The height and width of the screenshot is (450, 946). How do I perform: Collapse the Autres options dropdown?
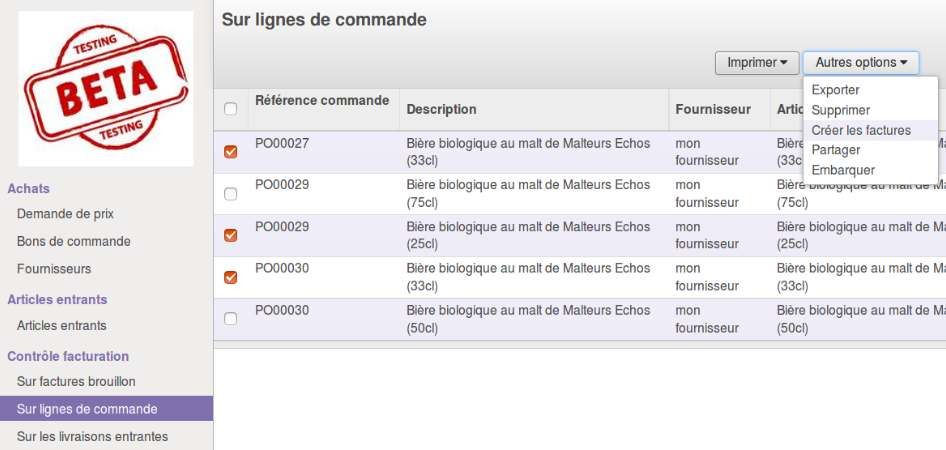click(x=860, y=63)
